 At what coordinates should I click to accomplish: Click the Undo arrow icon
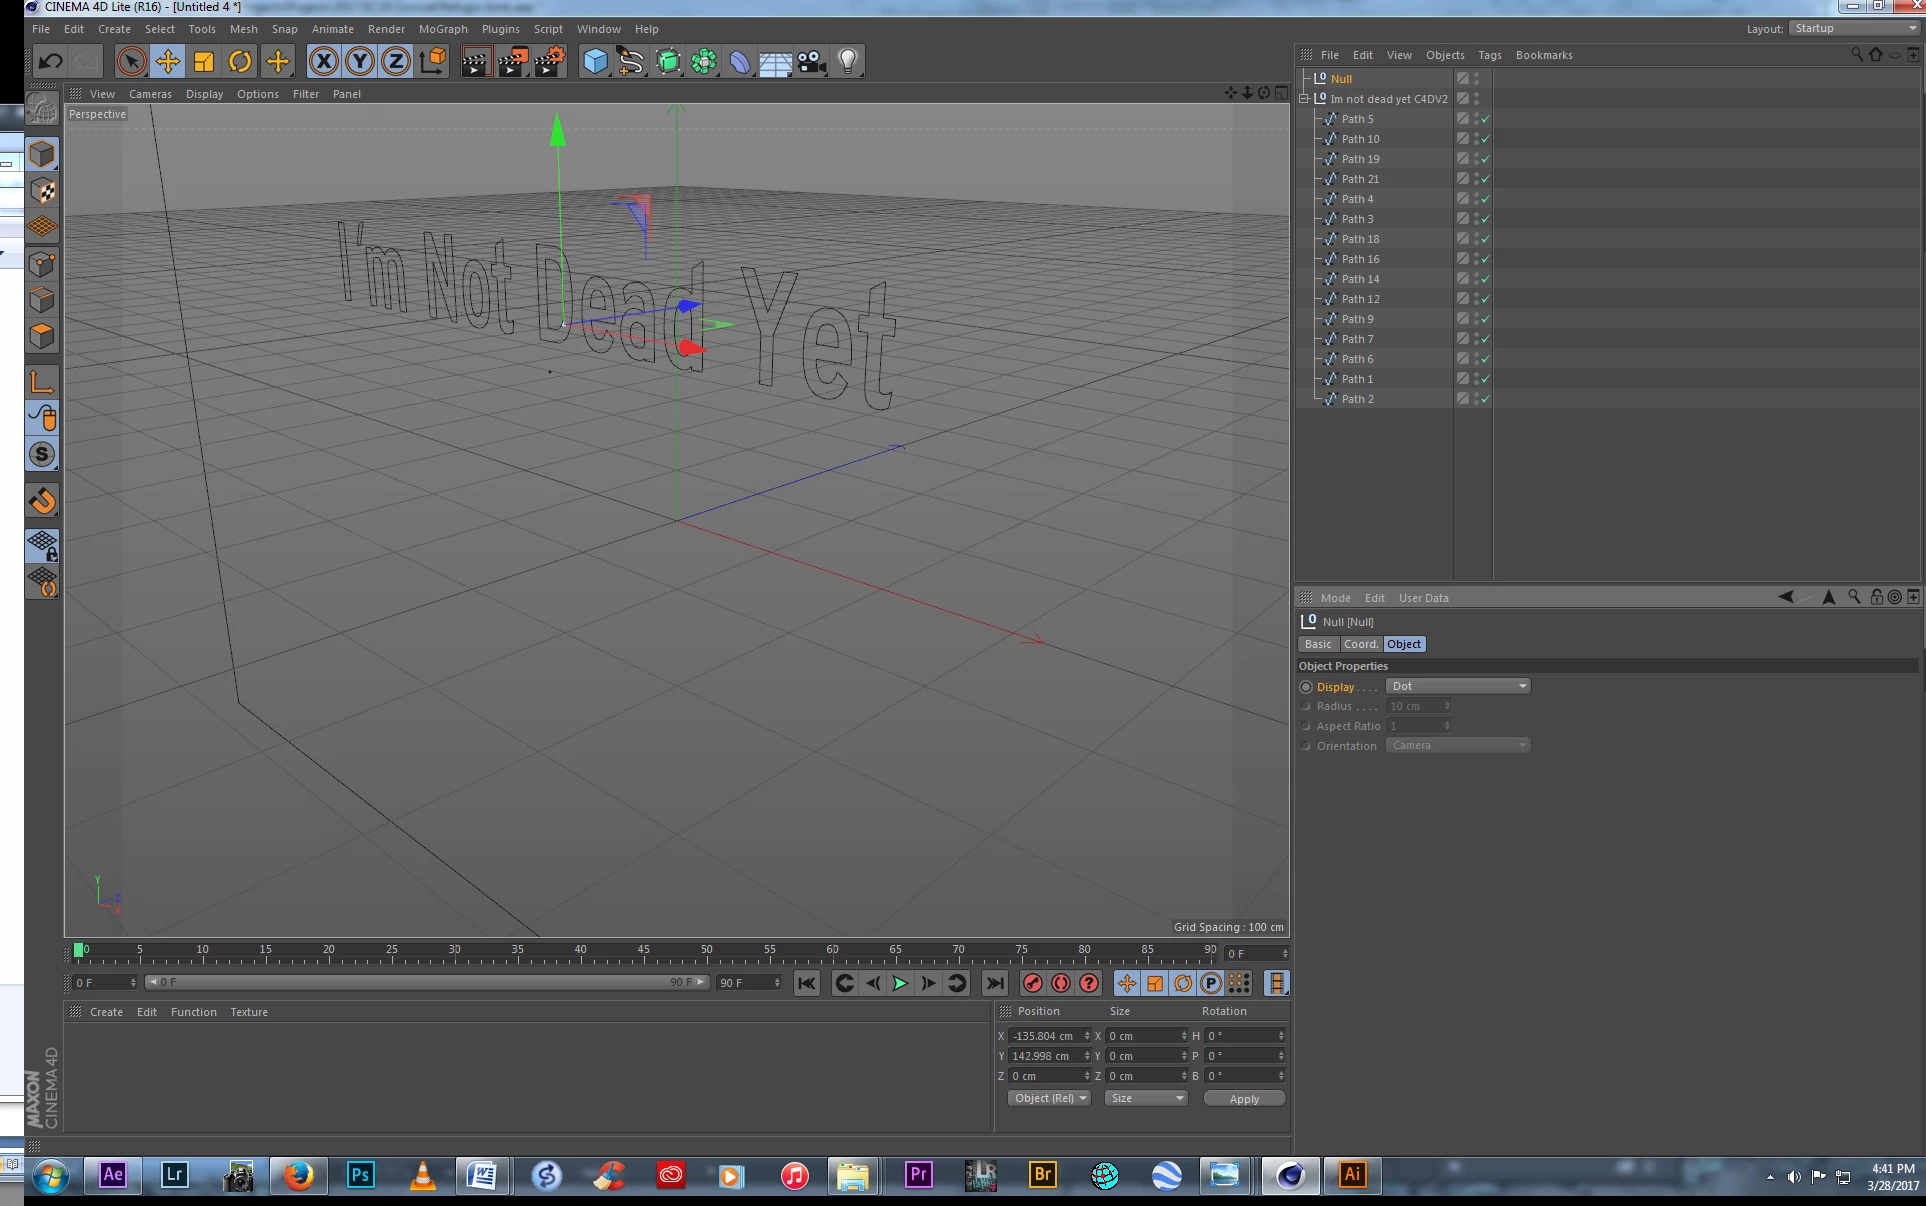pyautogui.click(x=50, y=62)
